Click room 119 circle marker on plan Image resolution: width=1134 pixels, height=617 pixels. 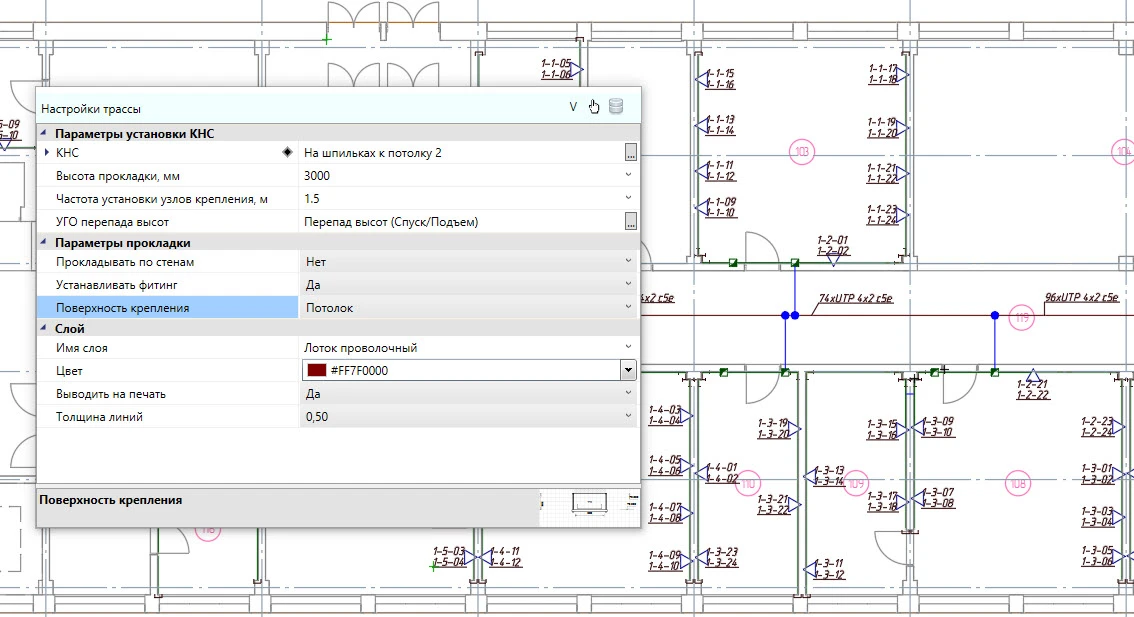[1020, 317]
